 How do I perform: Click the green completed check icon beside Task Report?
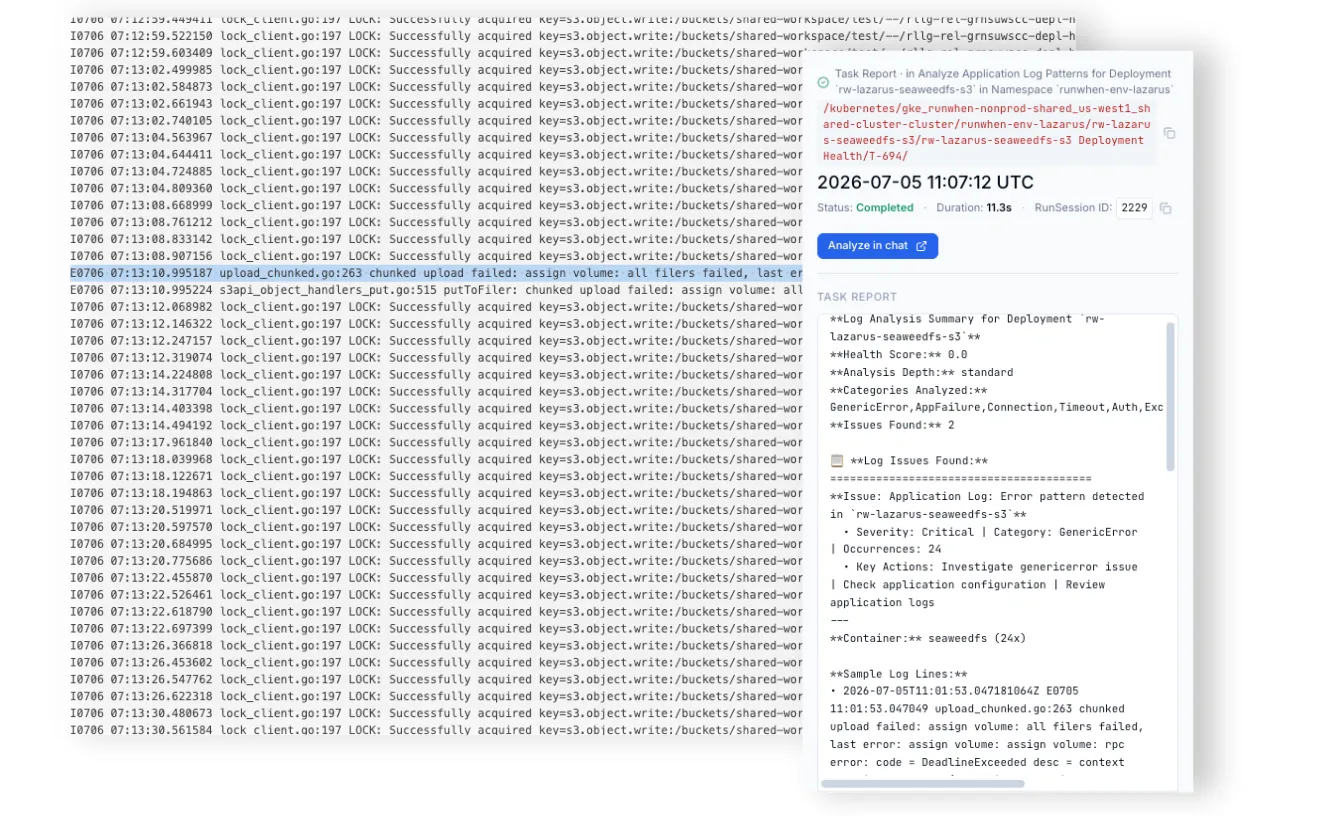tap(823, 83)
